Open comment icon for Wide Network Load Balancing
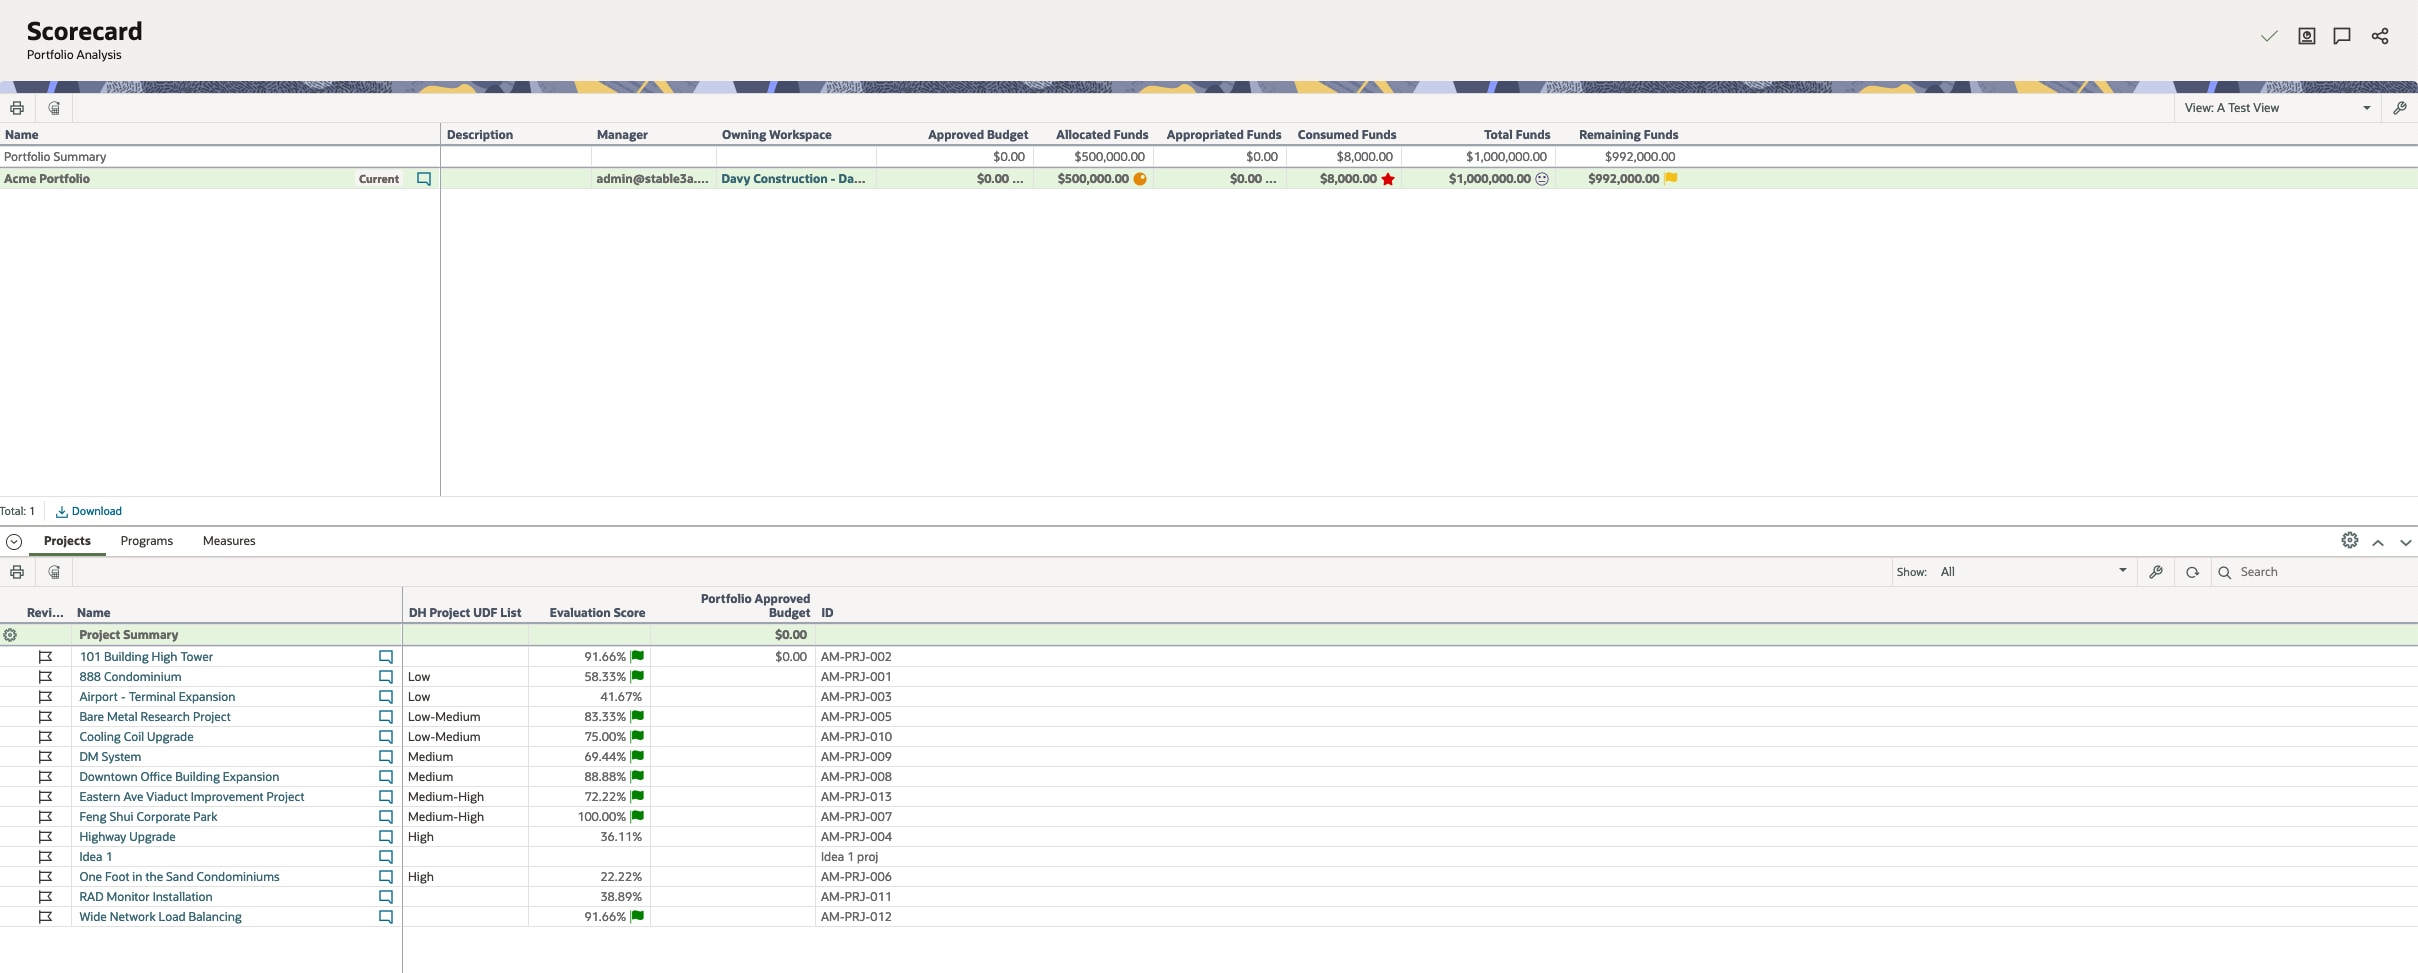 tap(386, 917)
